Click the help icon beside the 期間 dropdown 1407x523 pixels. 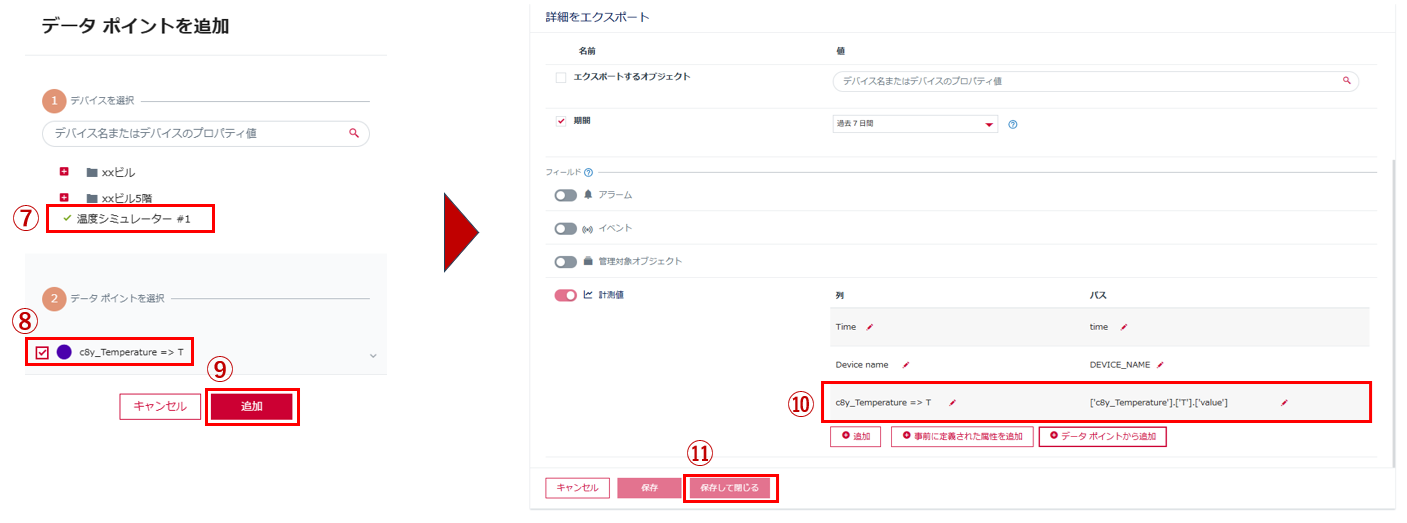coord(1013,125)
